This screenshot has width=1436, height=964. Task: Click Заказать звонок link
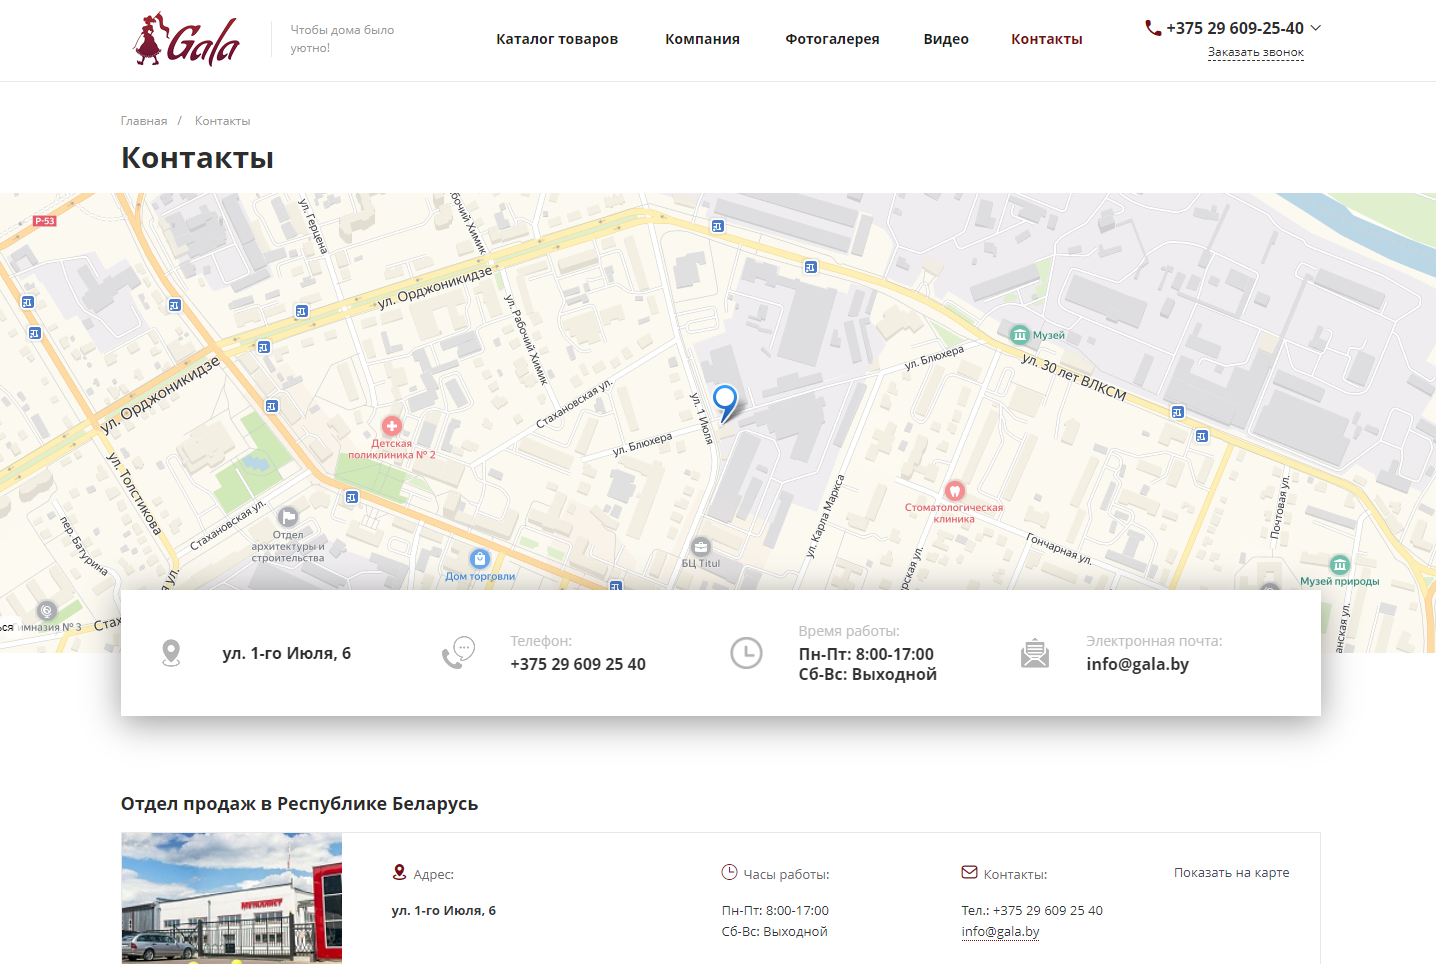click(x=1256, y=52)
